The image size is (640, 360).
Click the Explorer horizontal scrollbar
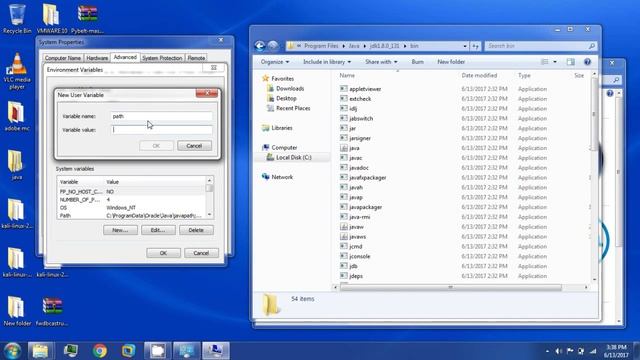click(451, 287)
